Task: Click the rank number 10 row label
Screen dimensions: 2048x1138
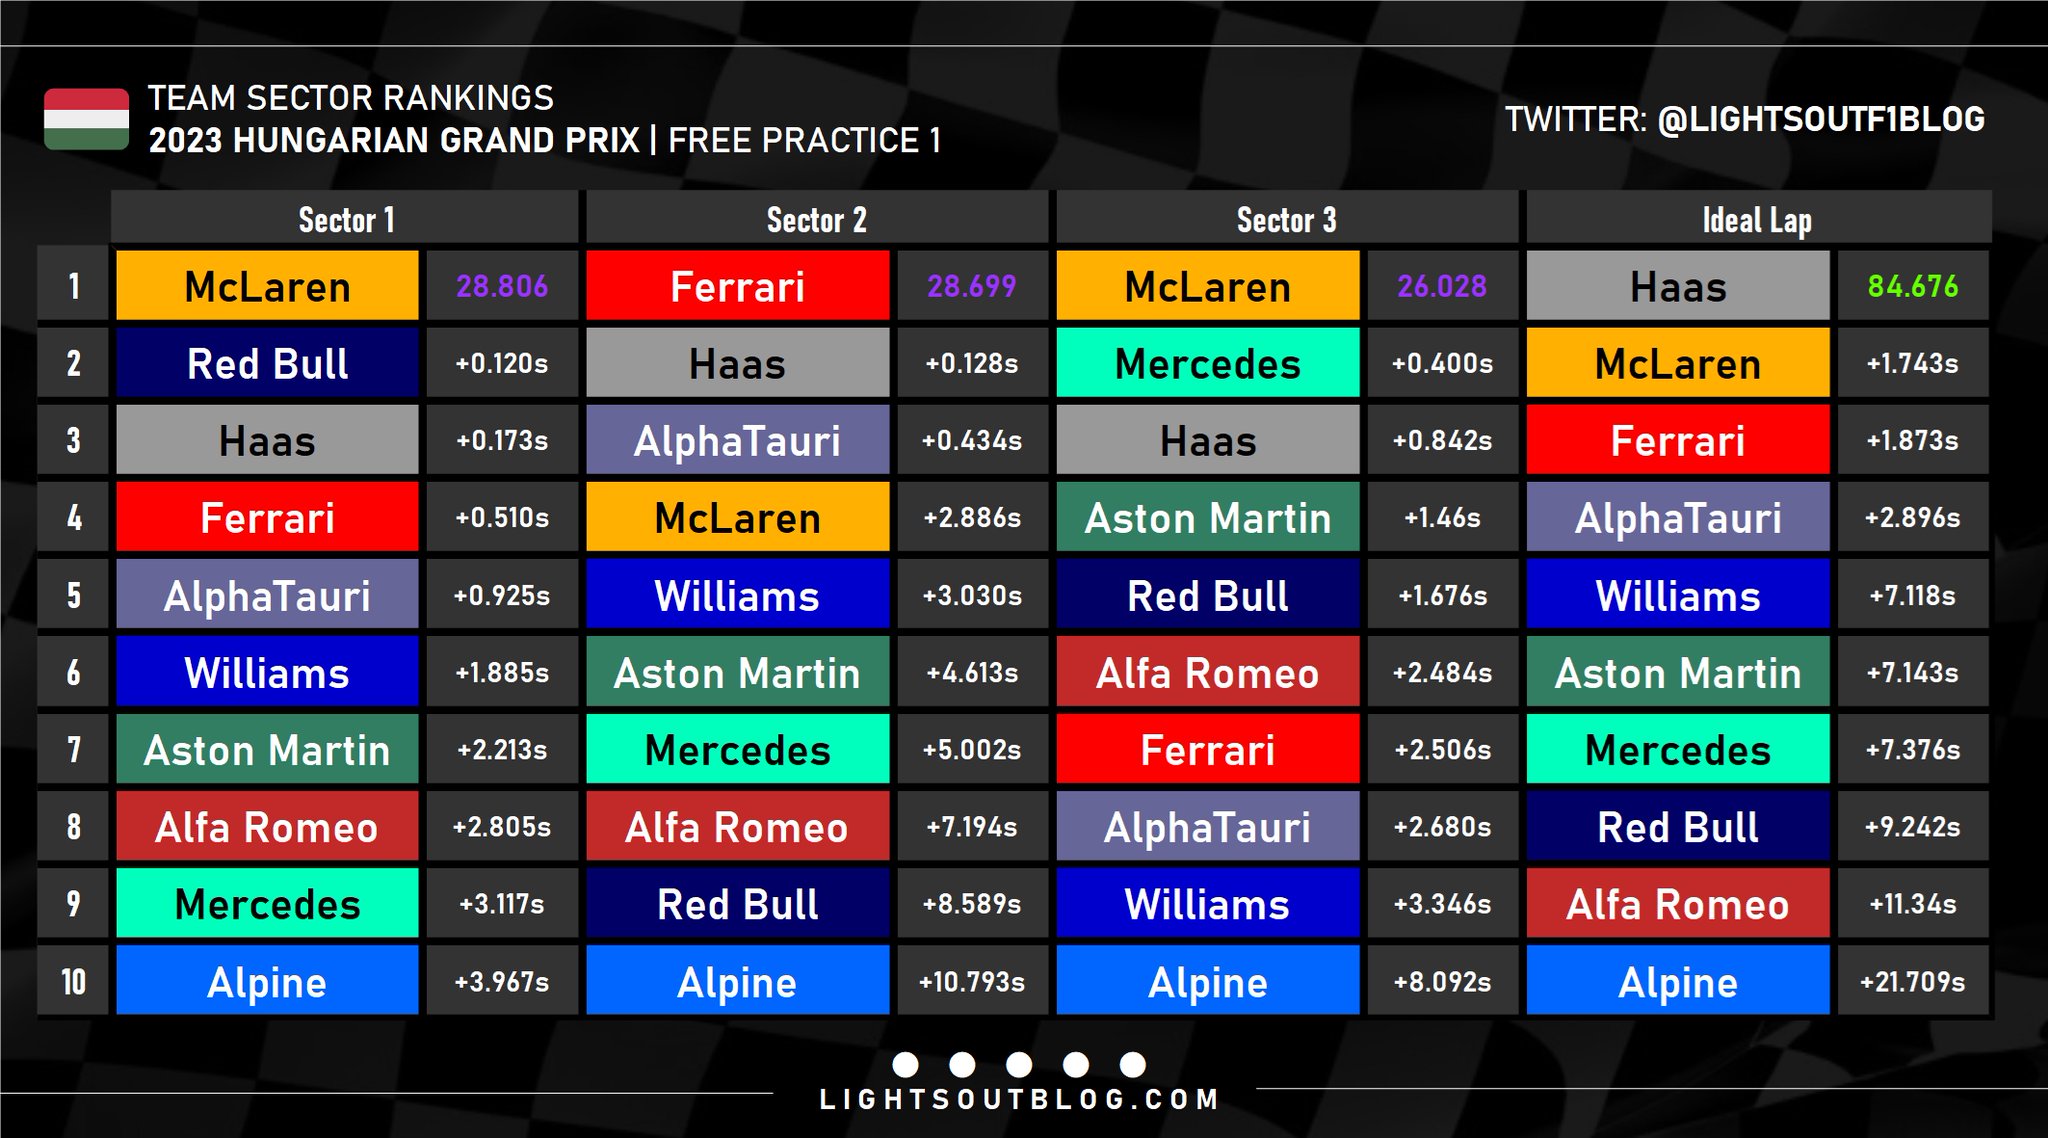Action: (x=73, y=982)
